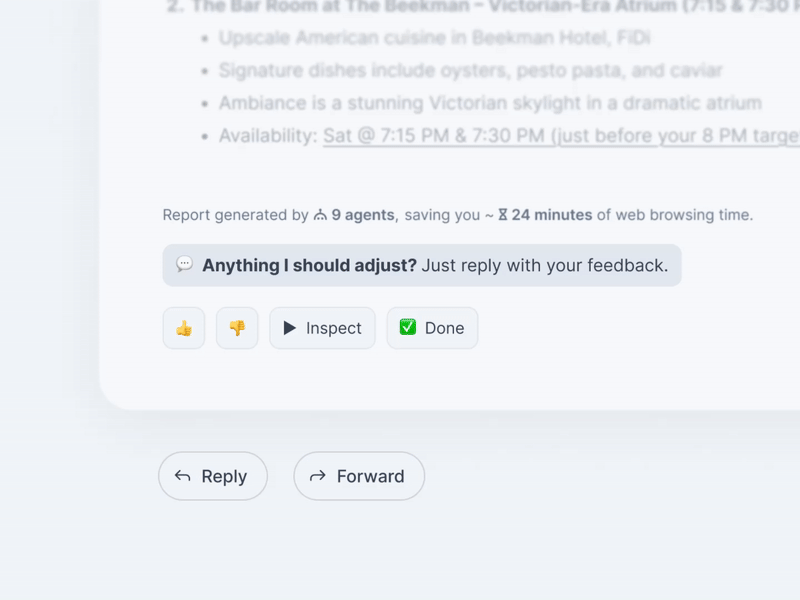Click the speech bubble icon before the feedback prompt

tap(185, 265)
